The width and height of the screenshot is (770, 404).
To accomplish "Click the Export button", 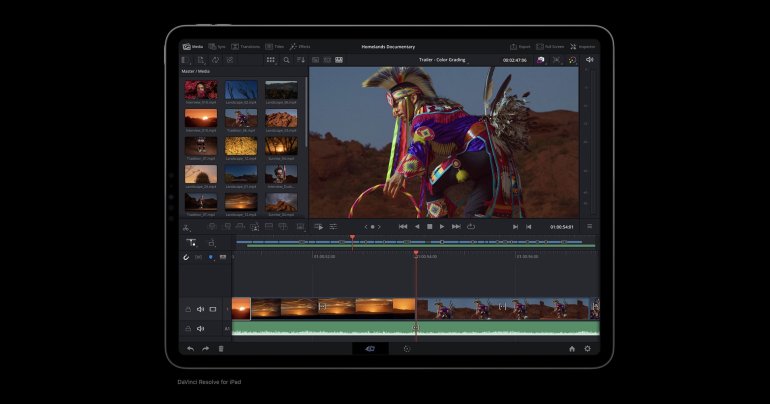I will (519, 46).
